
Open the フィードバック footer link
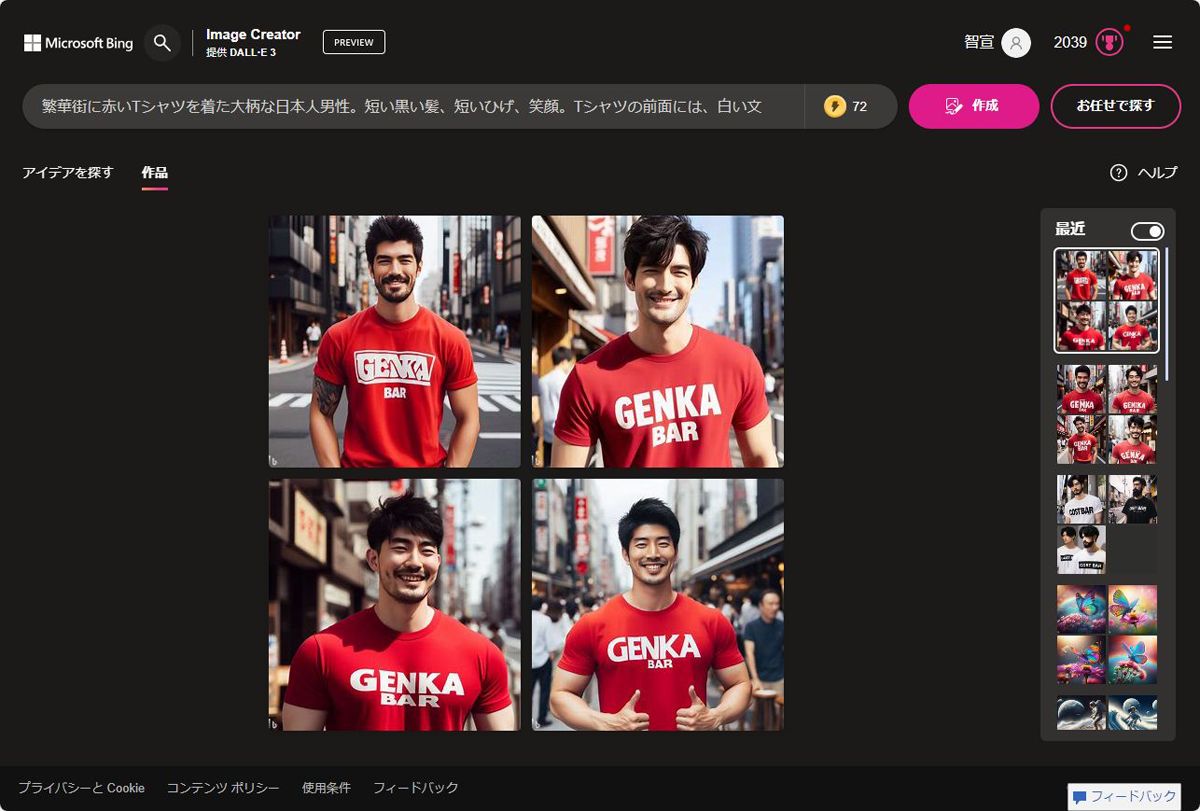tap(415, 788)
